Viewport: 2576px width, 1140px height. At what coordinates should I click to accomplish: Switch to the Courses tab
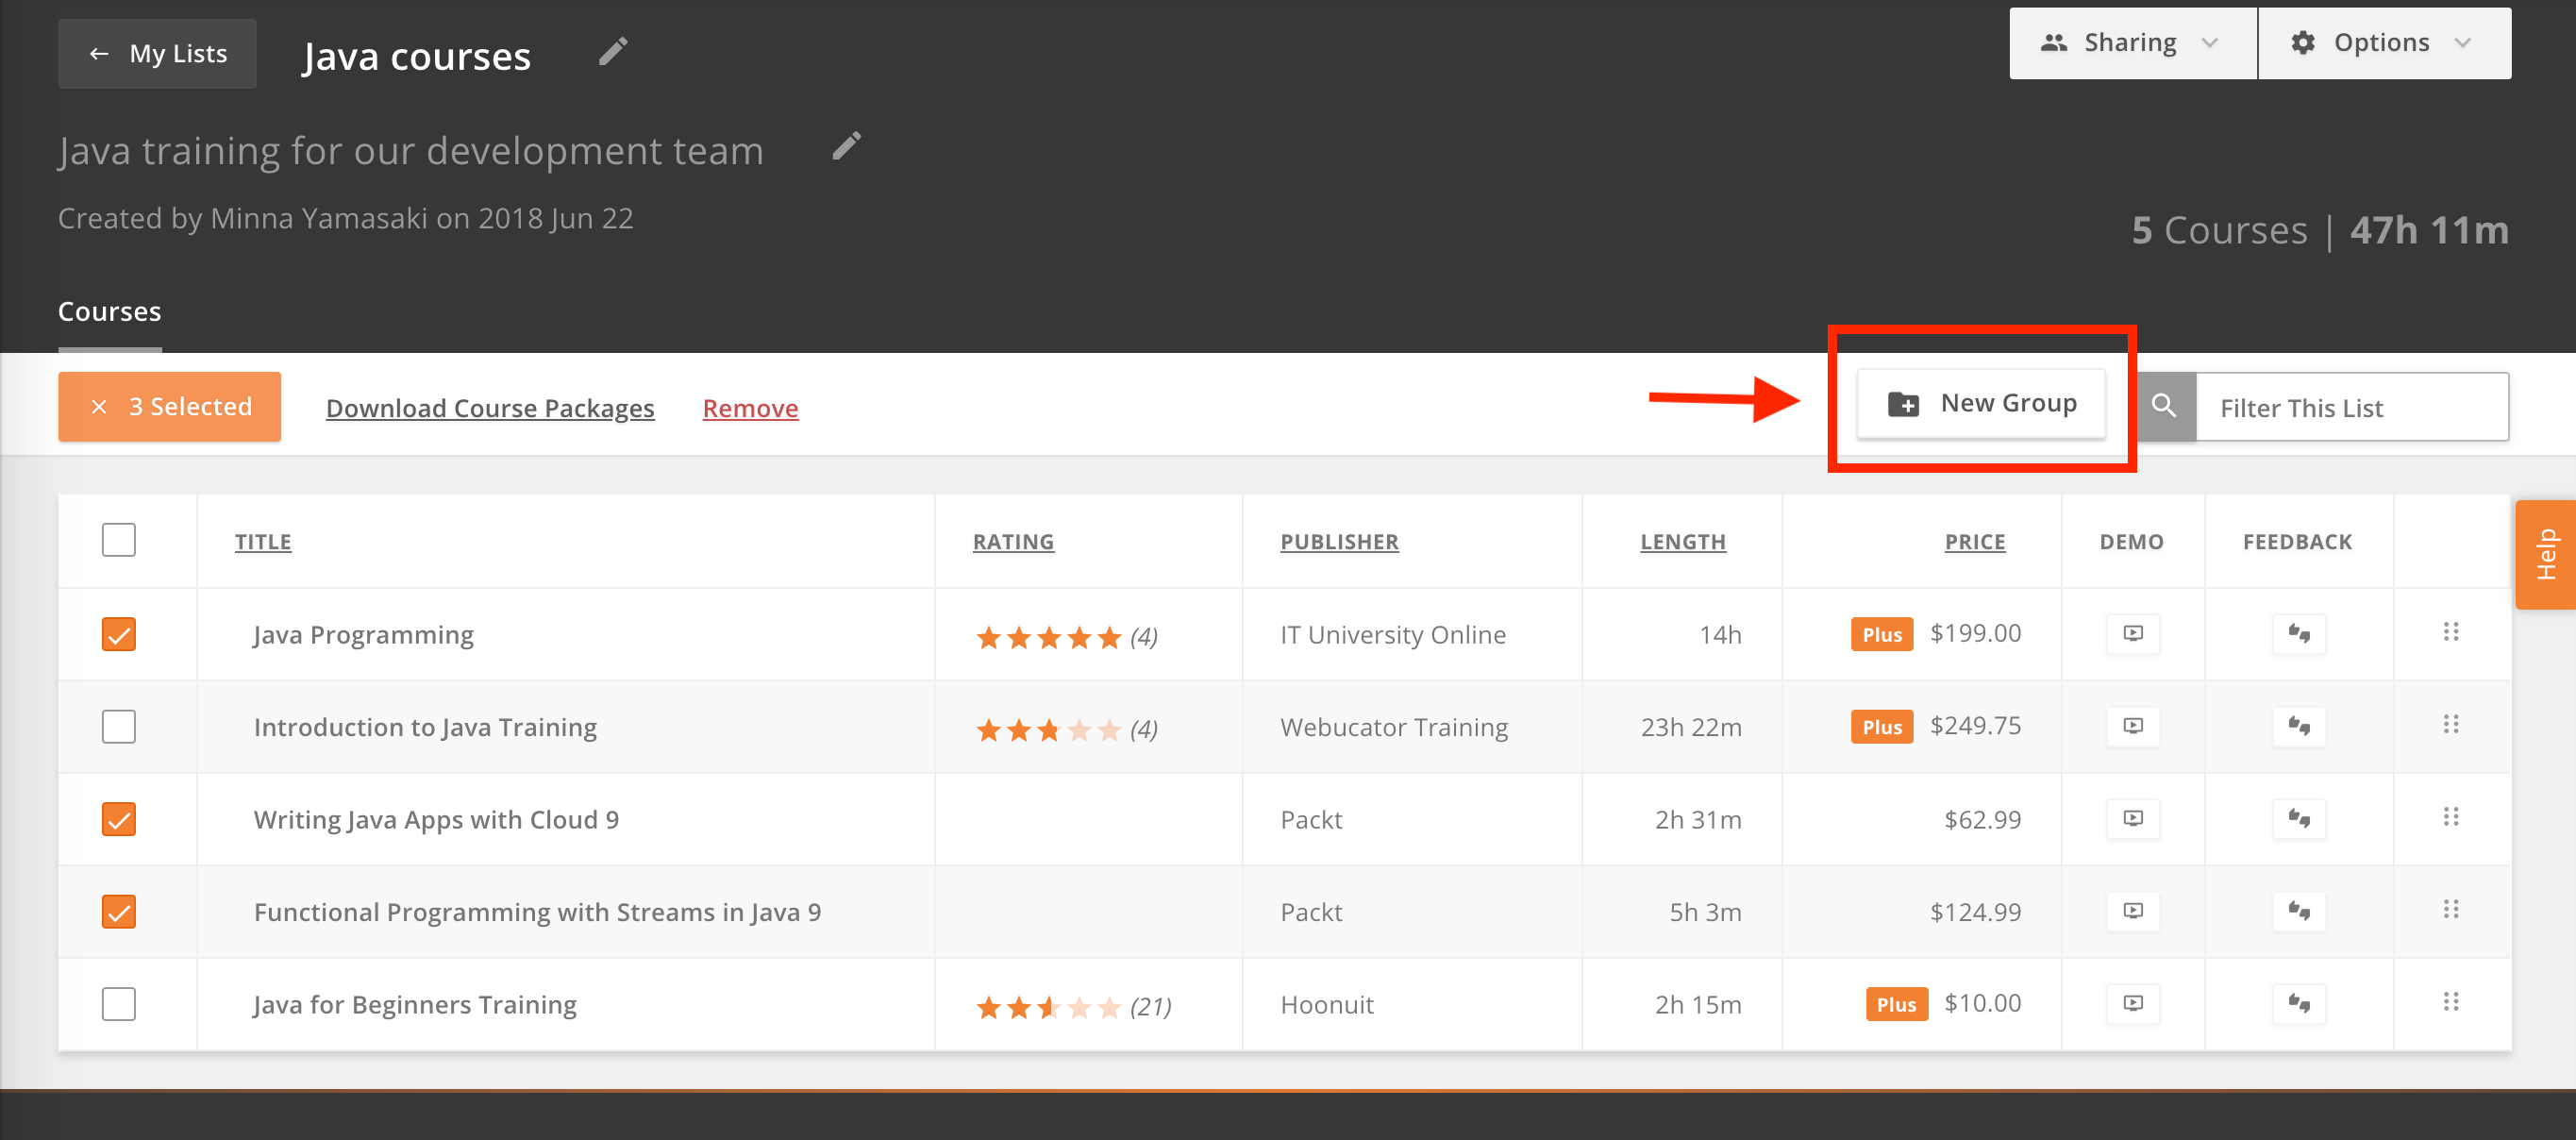tap(110, 312)
